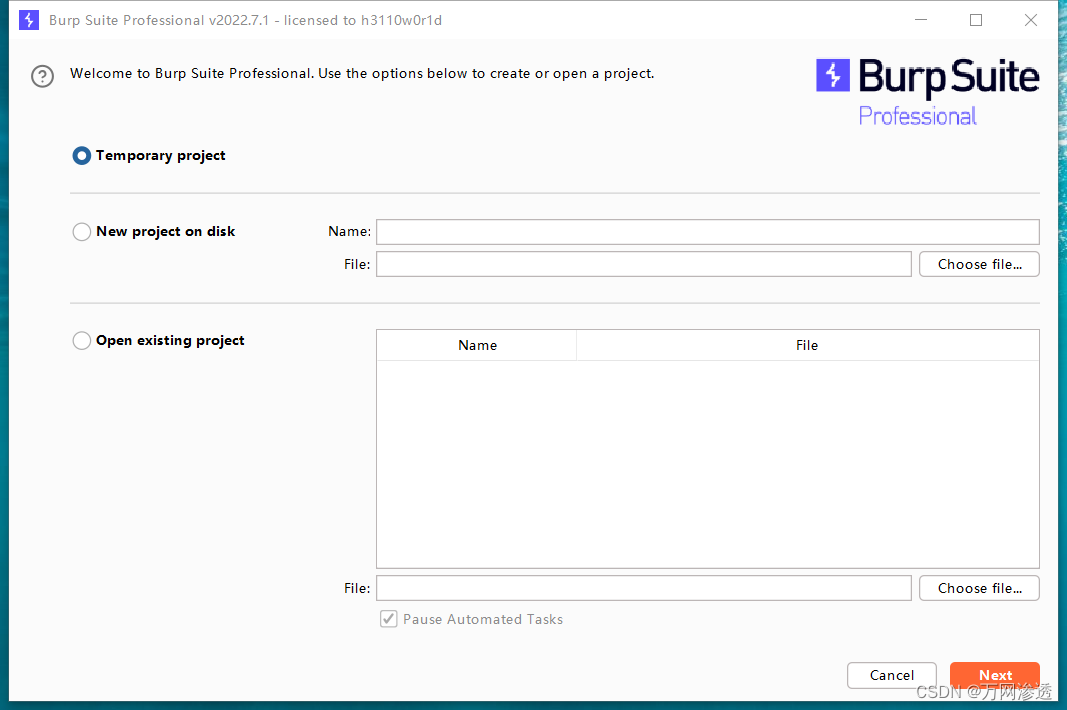Click the Burp Suite lightning icon in title bar
Viewport: 1067px width, 710px height.
pos(29,19)
